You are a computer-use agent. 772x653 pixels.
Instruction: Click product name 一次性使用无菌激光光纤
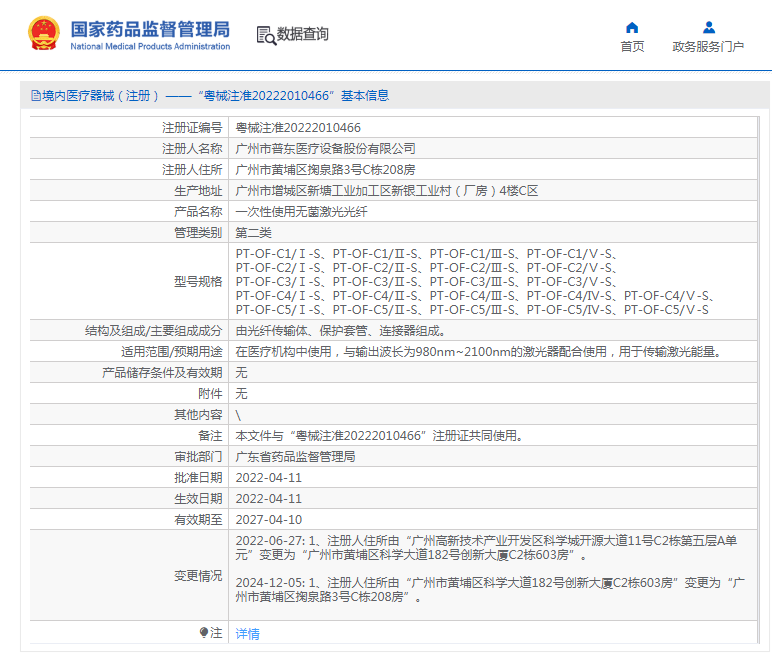301,212
